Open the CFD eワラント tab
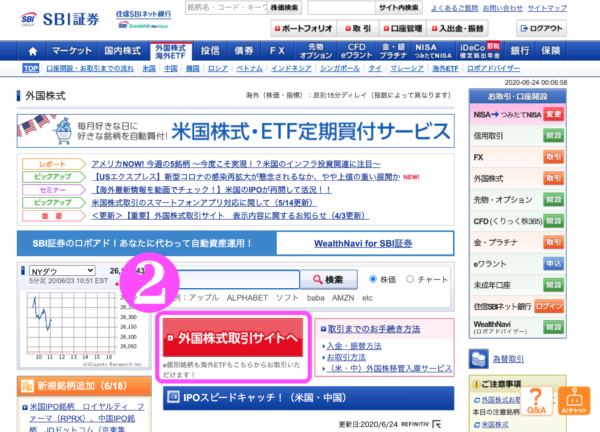This screenshot has height=432, width=600. pyautogui.click(x=357, y=51)
